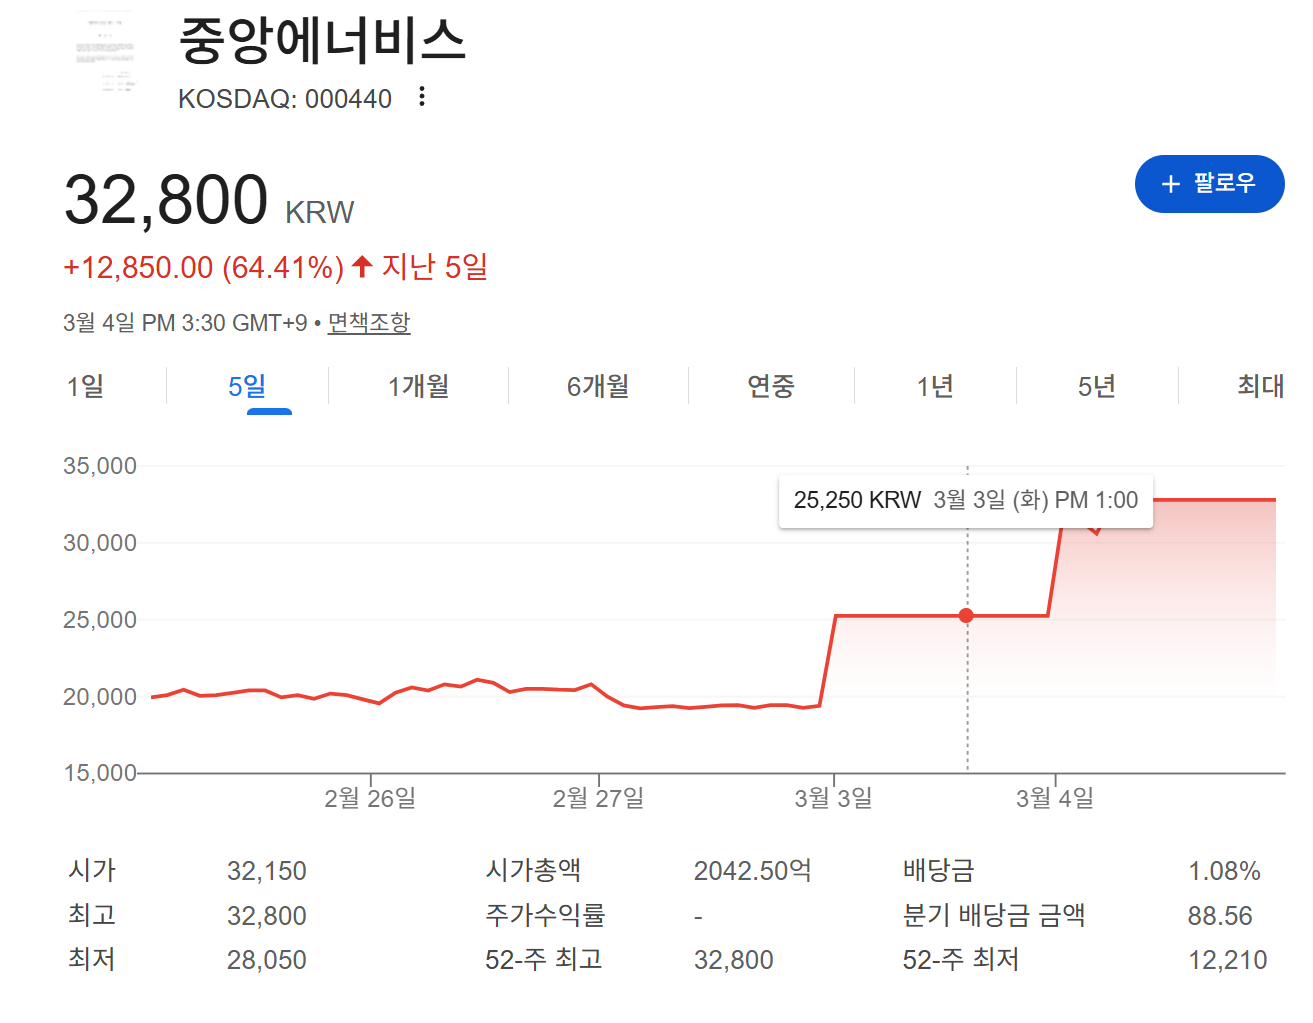Click the 시가총액 market cap value 2042.50억
The width and height of the screenshot is (1313, 1023).
[752, 870]
